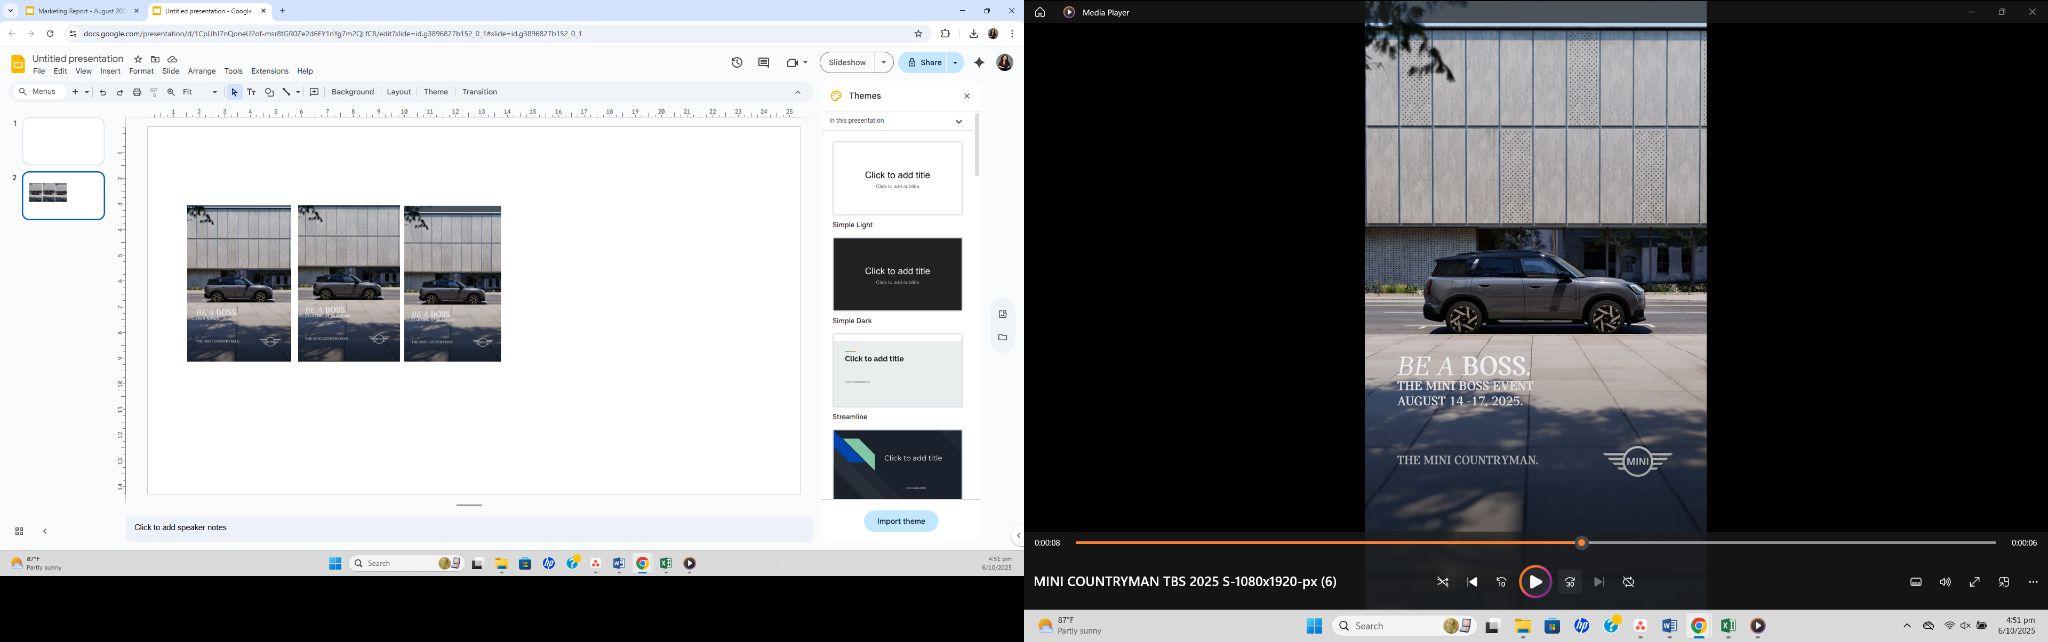
Task: Open the Share options dropdown arrow
Action: [955, 62]
